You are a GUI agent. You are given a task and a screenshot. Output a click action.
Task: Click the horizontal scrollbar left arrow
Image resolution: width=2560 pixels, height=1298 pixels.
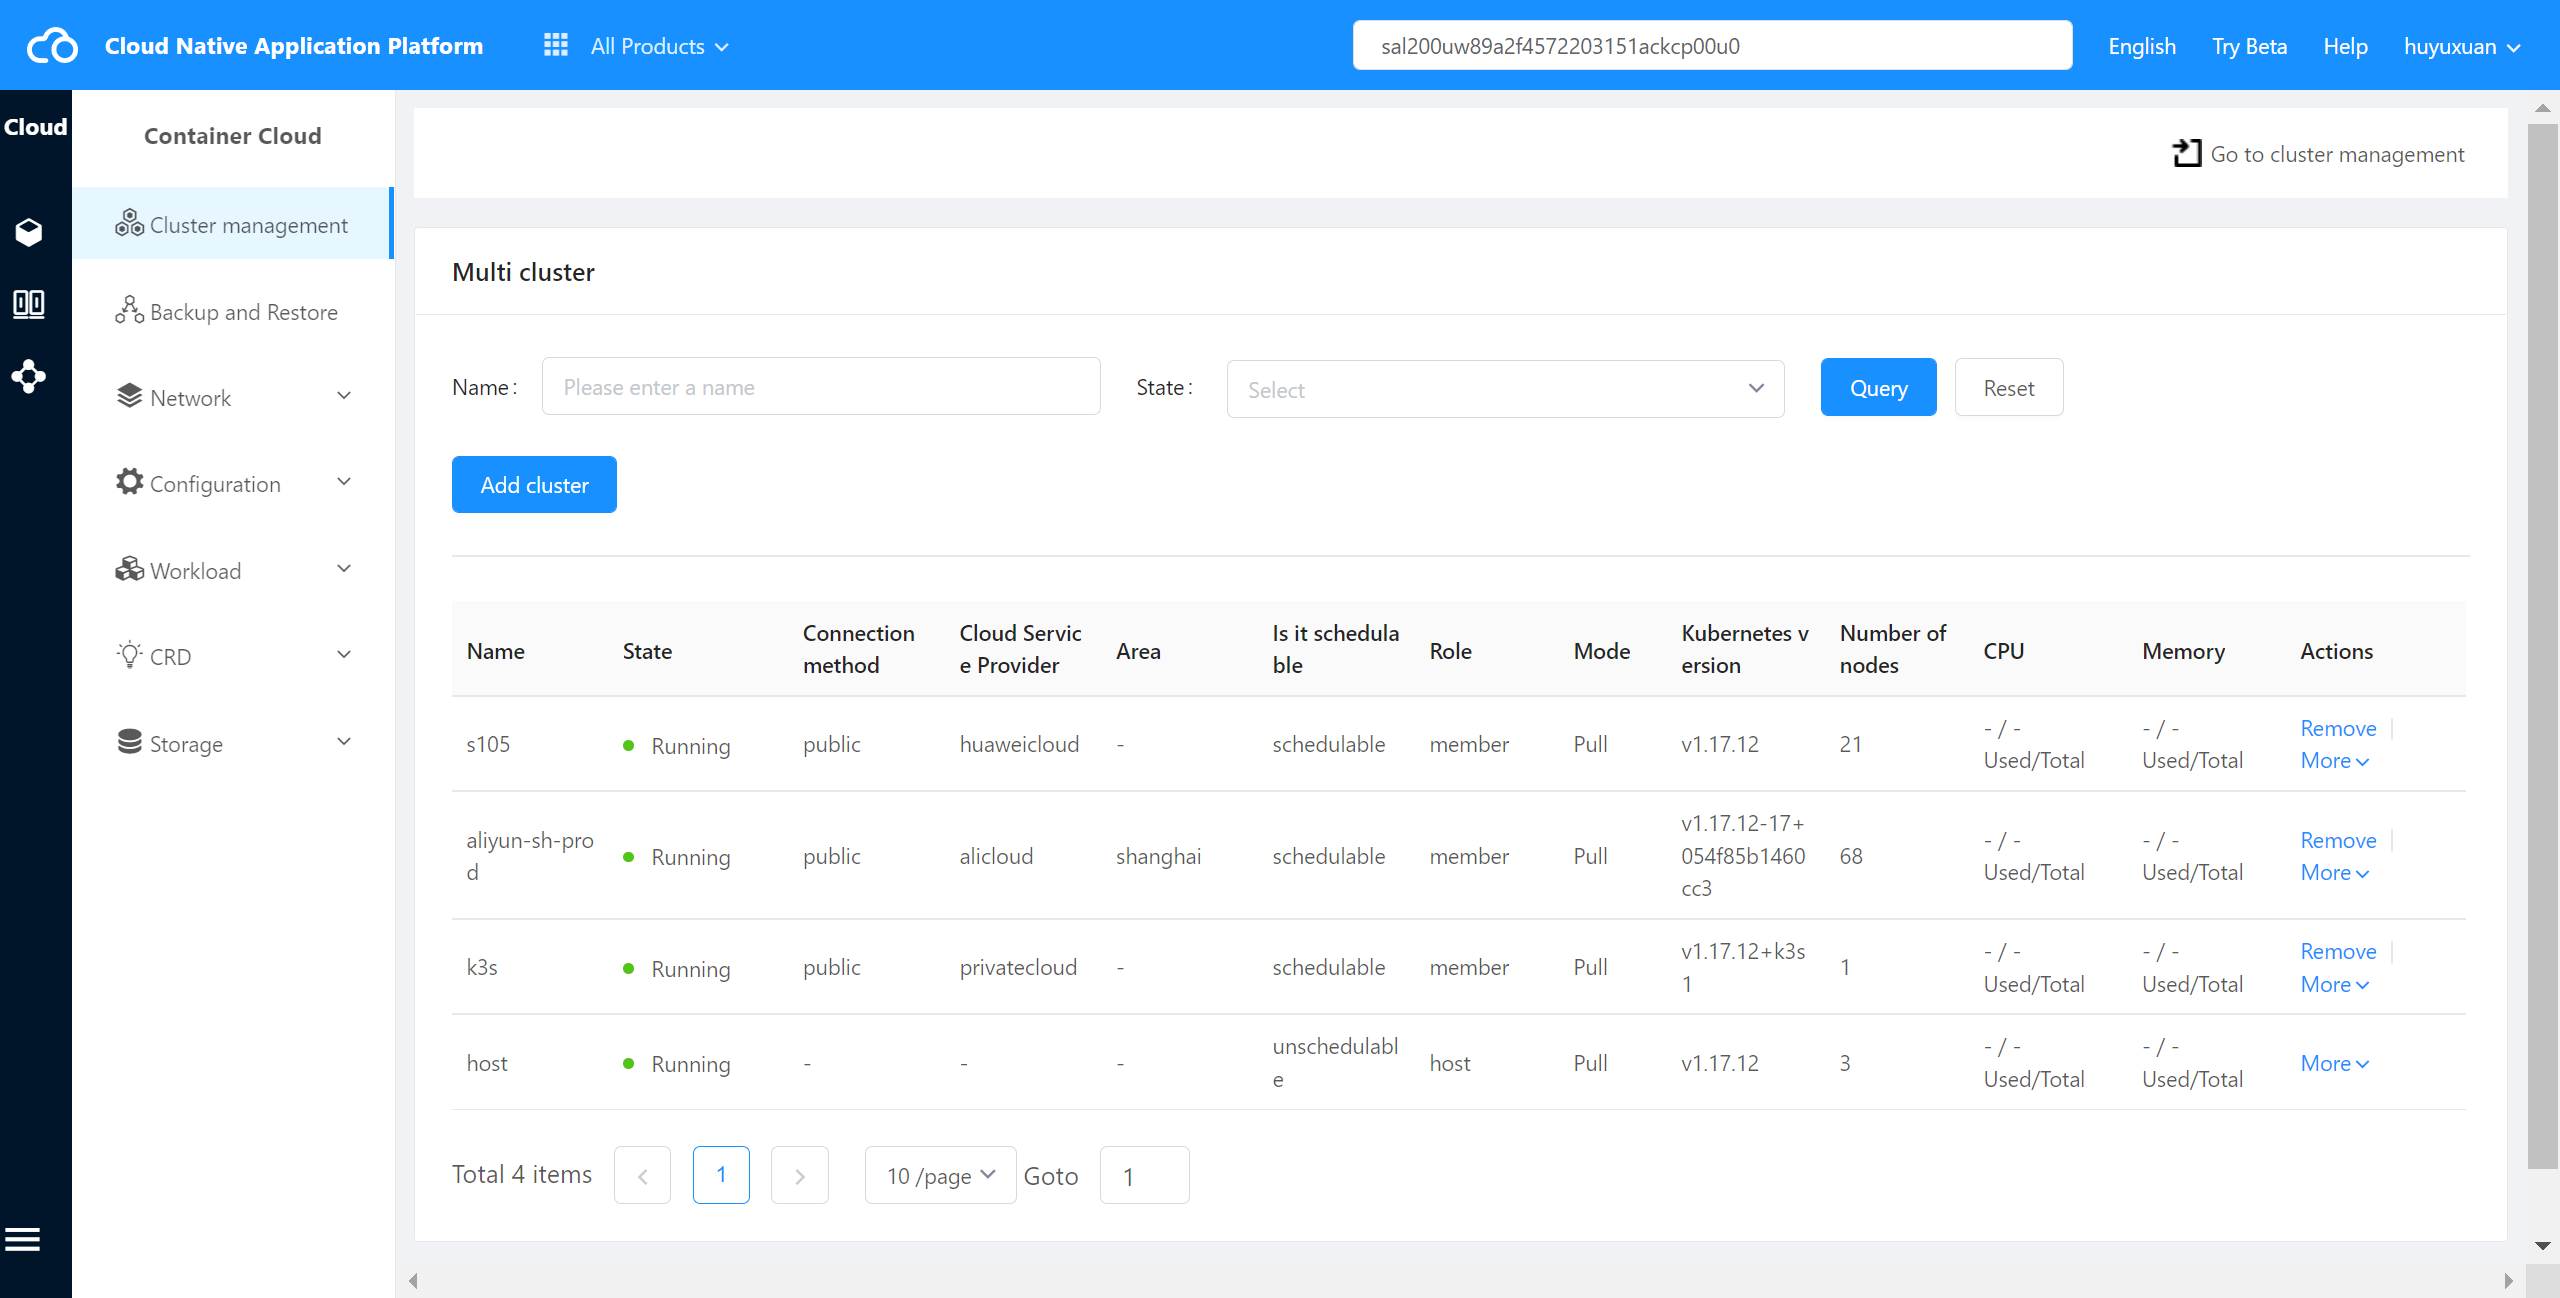(x=413, y=1281)
